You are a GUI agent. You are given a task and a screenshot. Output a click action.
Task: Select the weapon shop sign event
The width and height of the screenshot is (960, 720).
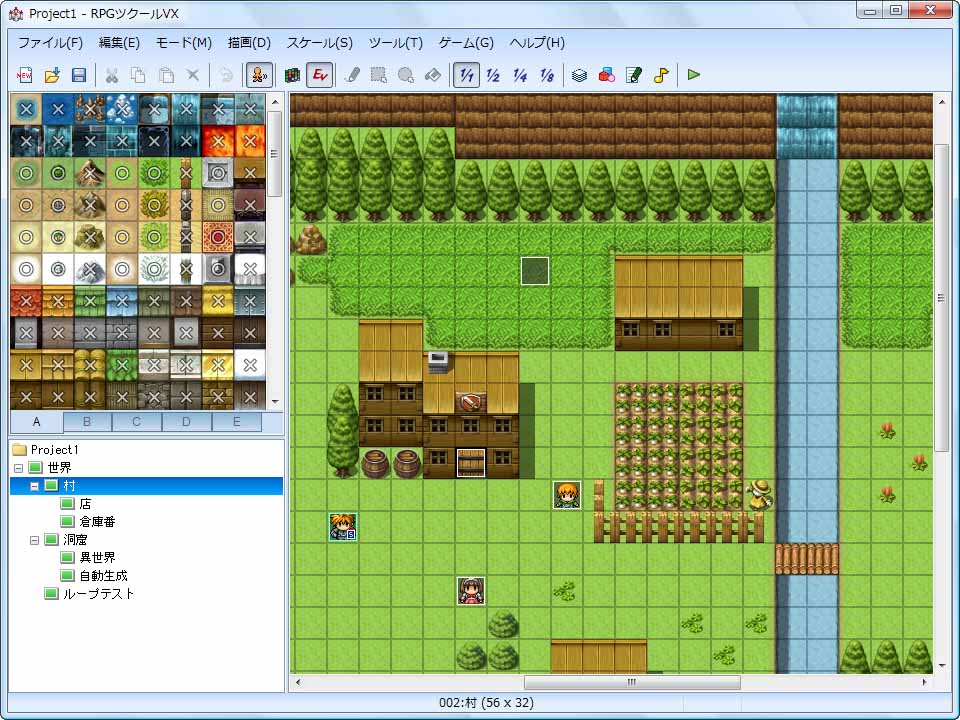[x=471, y=402]
